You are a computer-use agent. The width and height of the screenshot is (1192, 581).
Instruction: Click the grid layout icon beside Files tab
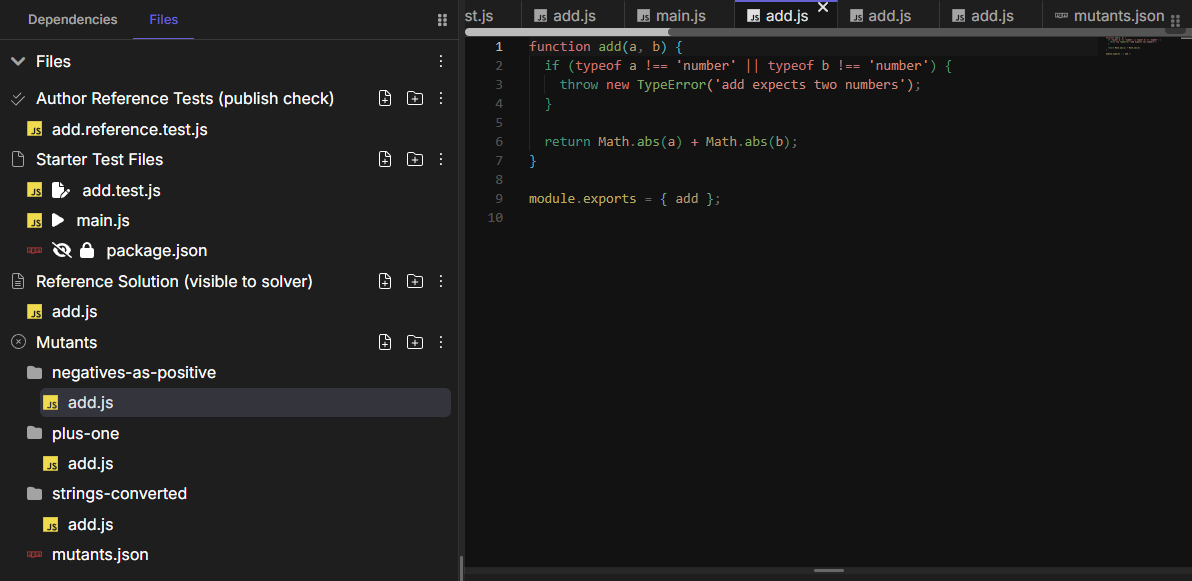point(442,20)
